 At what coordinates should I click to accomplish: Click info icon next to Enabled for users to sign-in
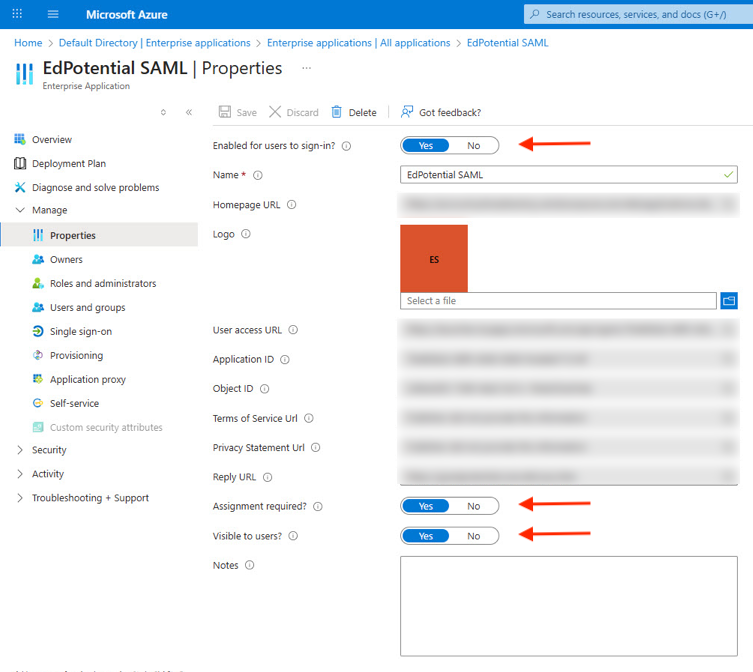(x=346, y=146)
